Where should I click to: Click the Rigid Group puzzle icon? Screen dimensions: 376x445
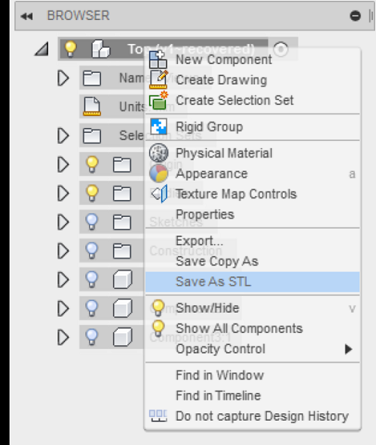pos(158,127)
